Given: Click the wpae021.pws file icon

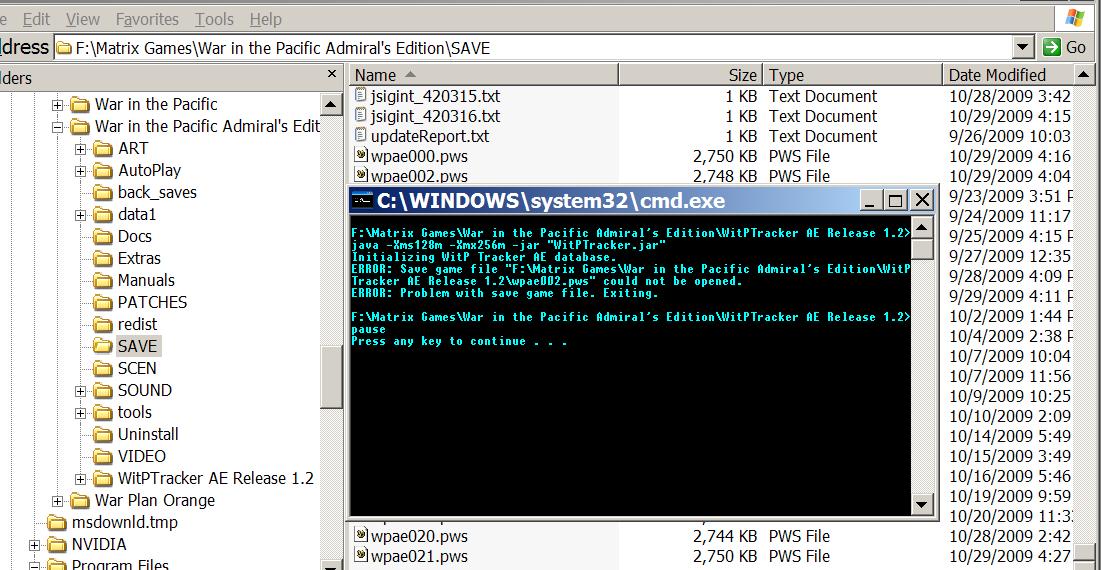Looking at the screenshot, I should 361,555.
